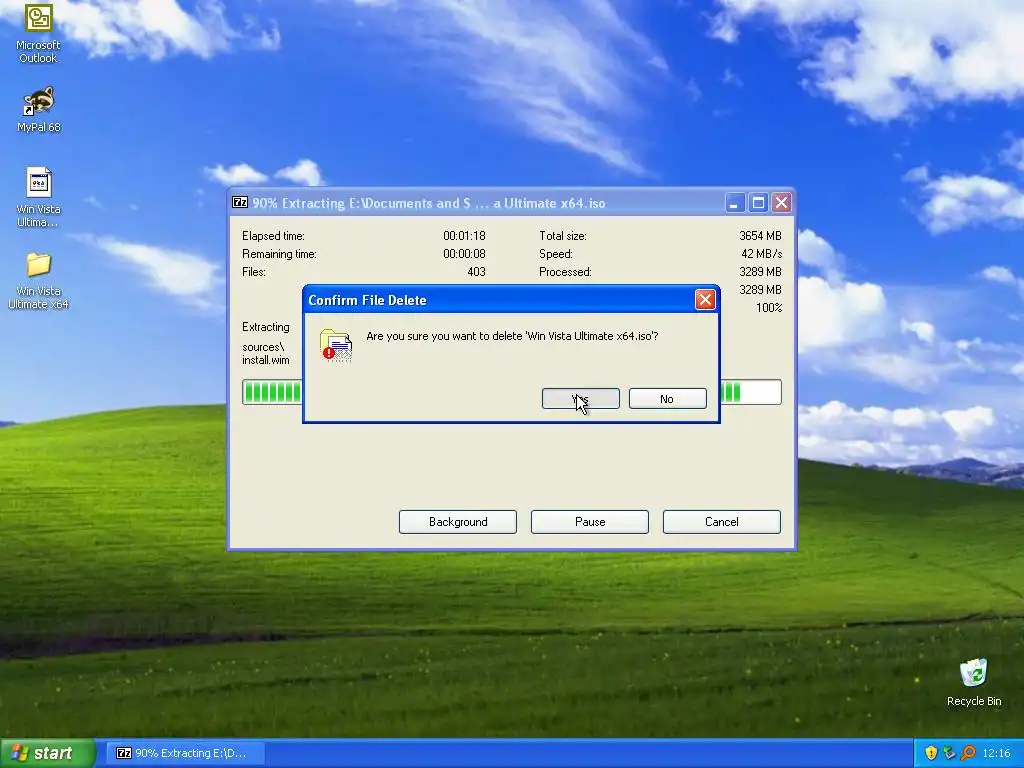
Task: Click No in Confirm File Delete
Action: [667, 398]
